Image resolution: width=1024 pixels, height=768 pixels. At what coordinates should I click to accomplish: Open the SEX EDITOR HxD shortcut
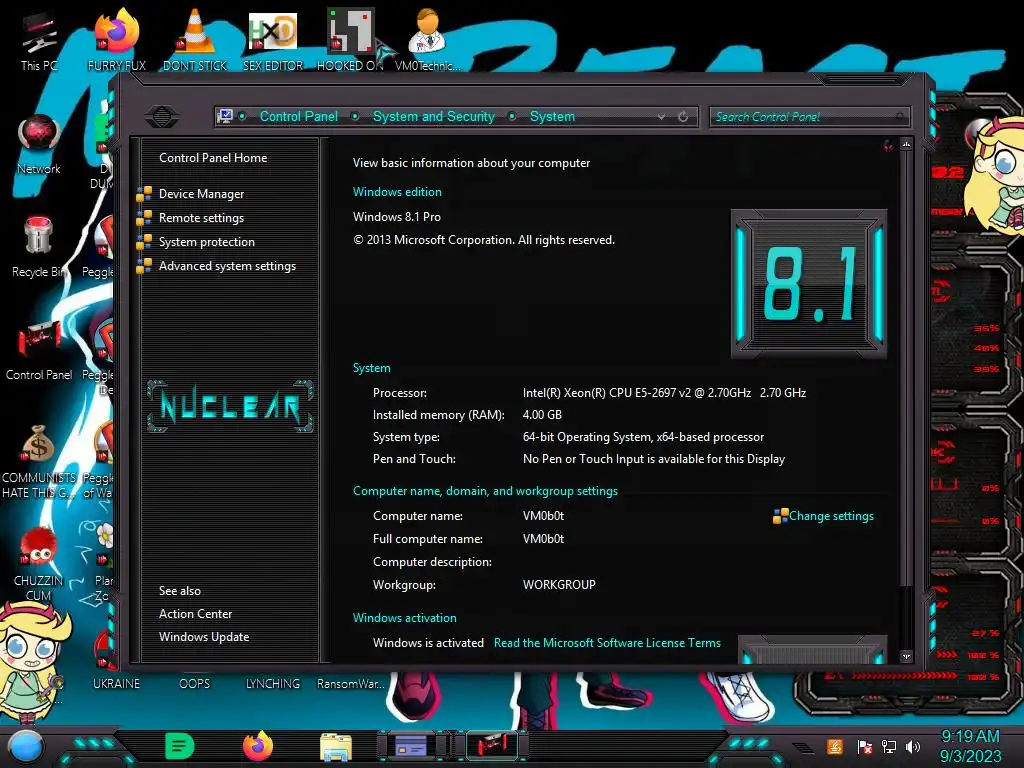point(273,40)
